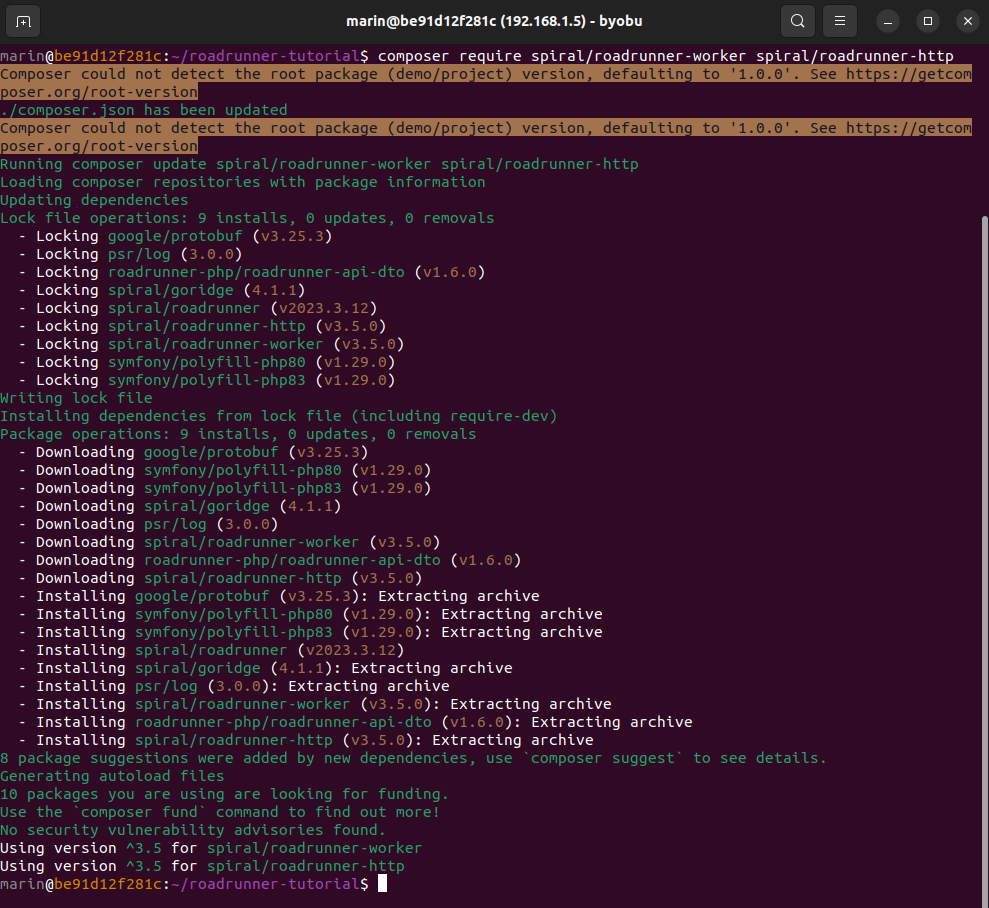Click the cursor at the bottom prompt
The width and height of the screenshot is (989, 908).
[382, 884]
